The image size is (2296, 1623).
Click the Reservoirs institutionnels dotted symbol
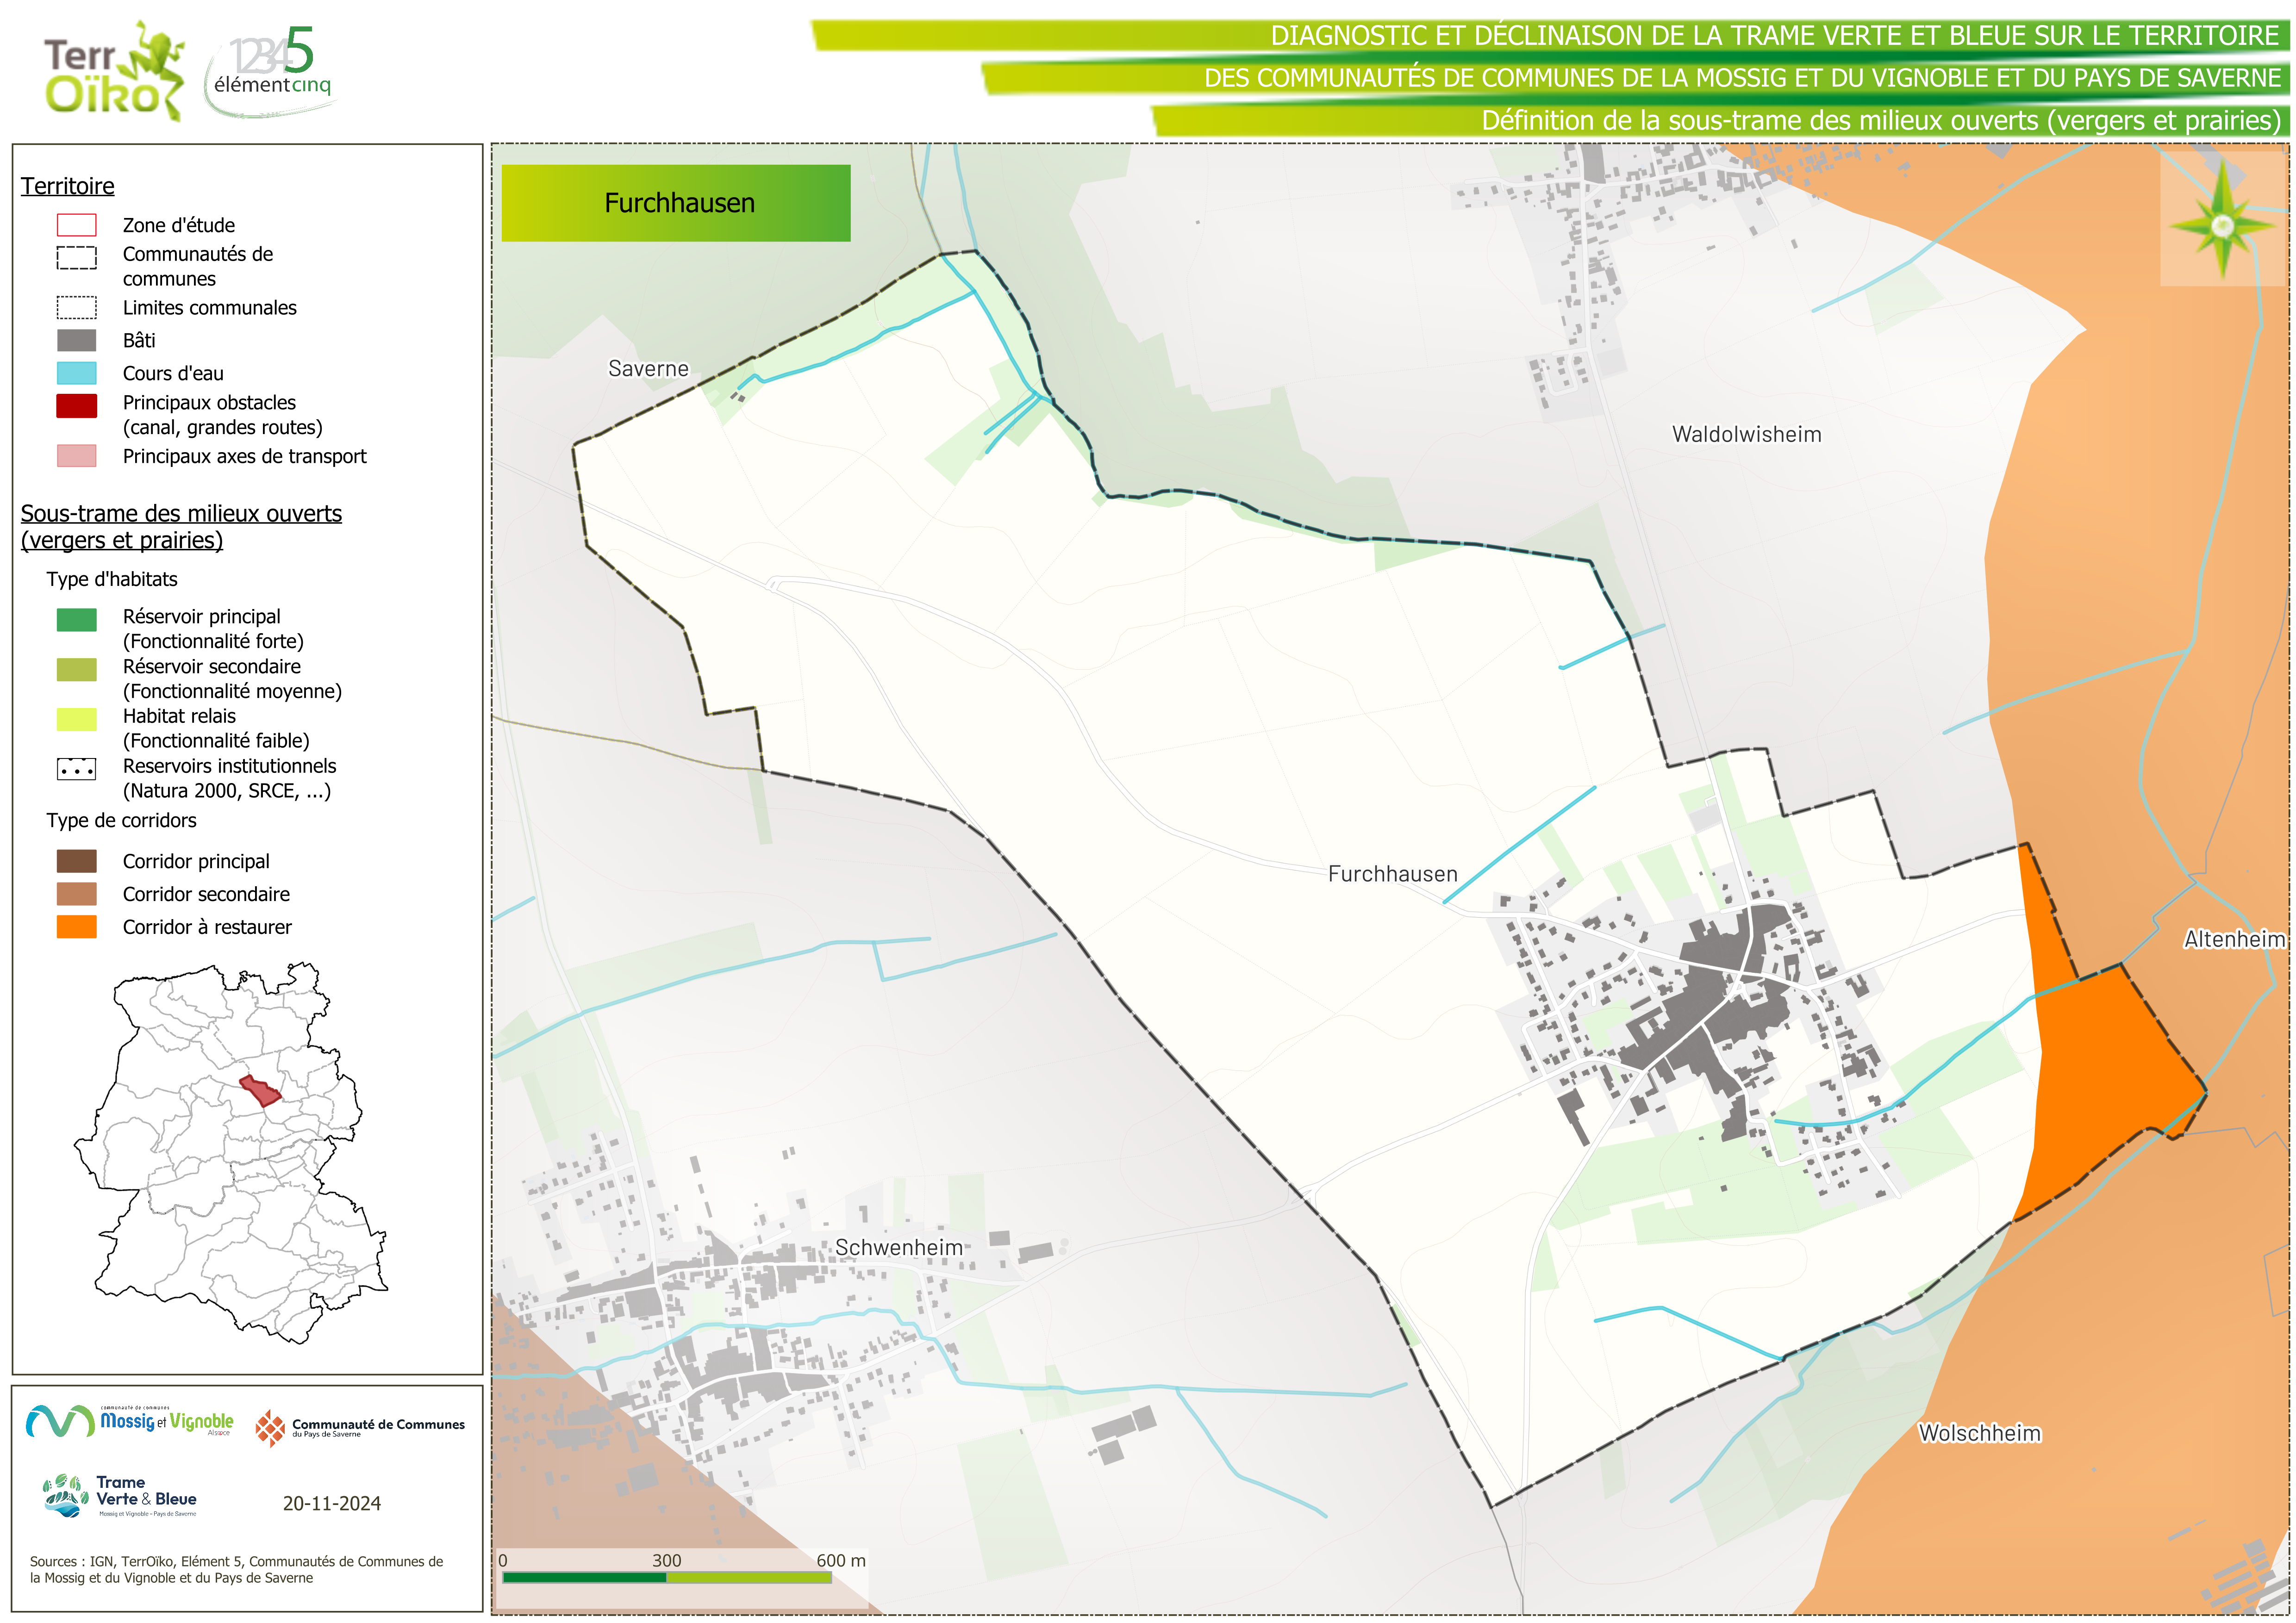click(77, 769)
